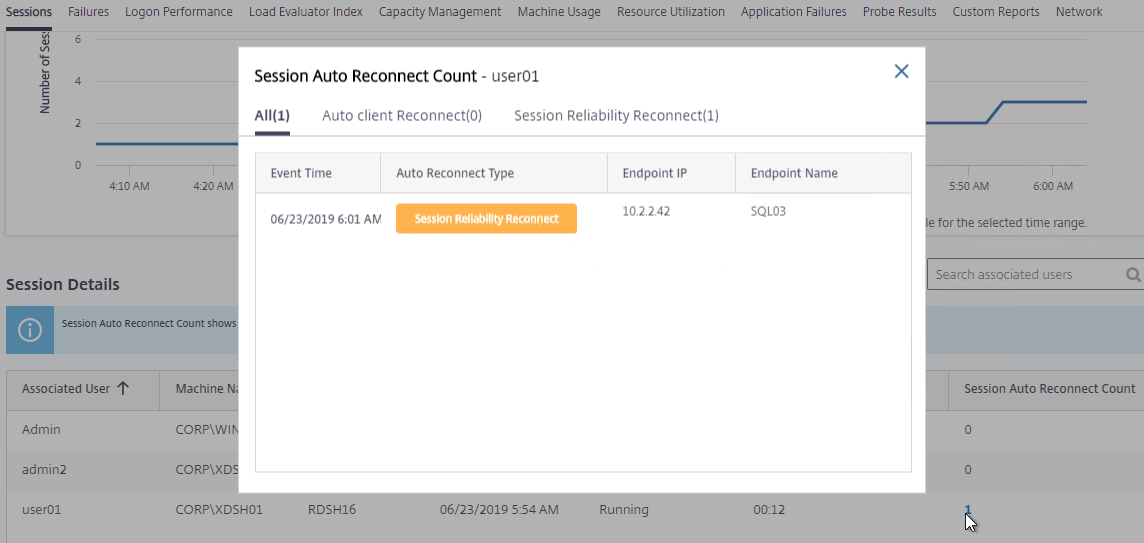Close the Session Auto Reconnect Count dialog
The image size is (1144, 543).
[x=901, y=71]
